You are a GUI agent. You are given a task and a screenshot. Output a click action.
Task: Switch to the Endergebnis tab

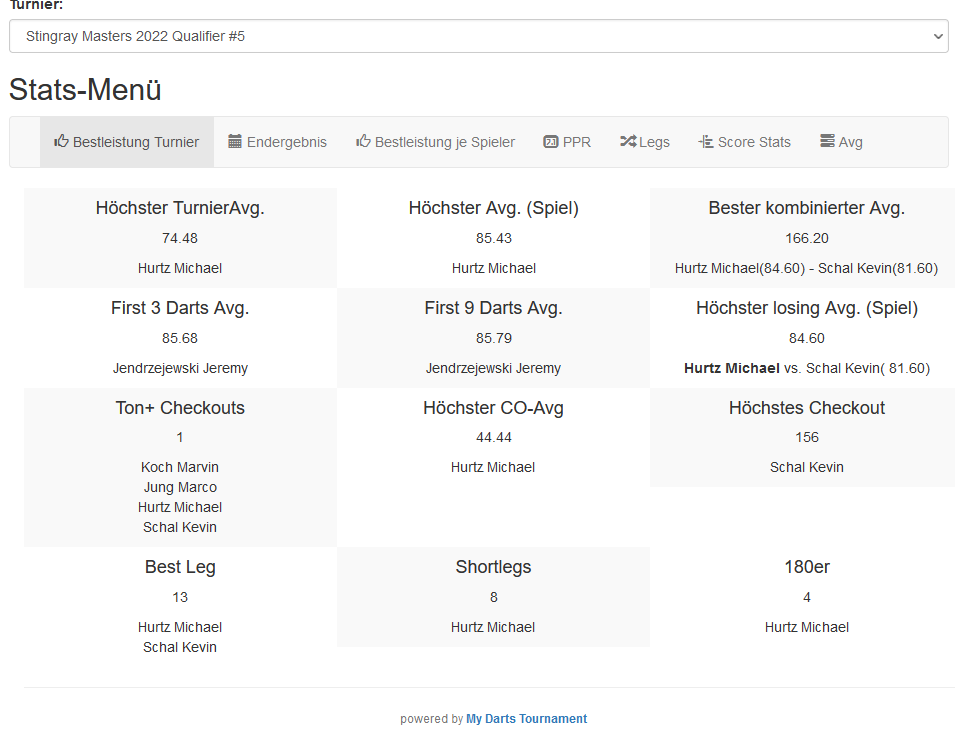coord(286,142)
